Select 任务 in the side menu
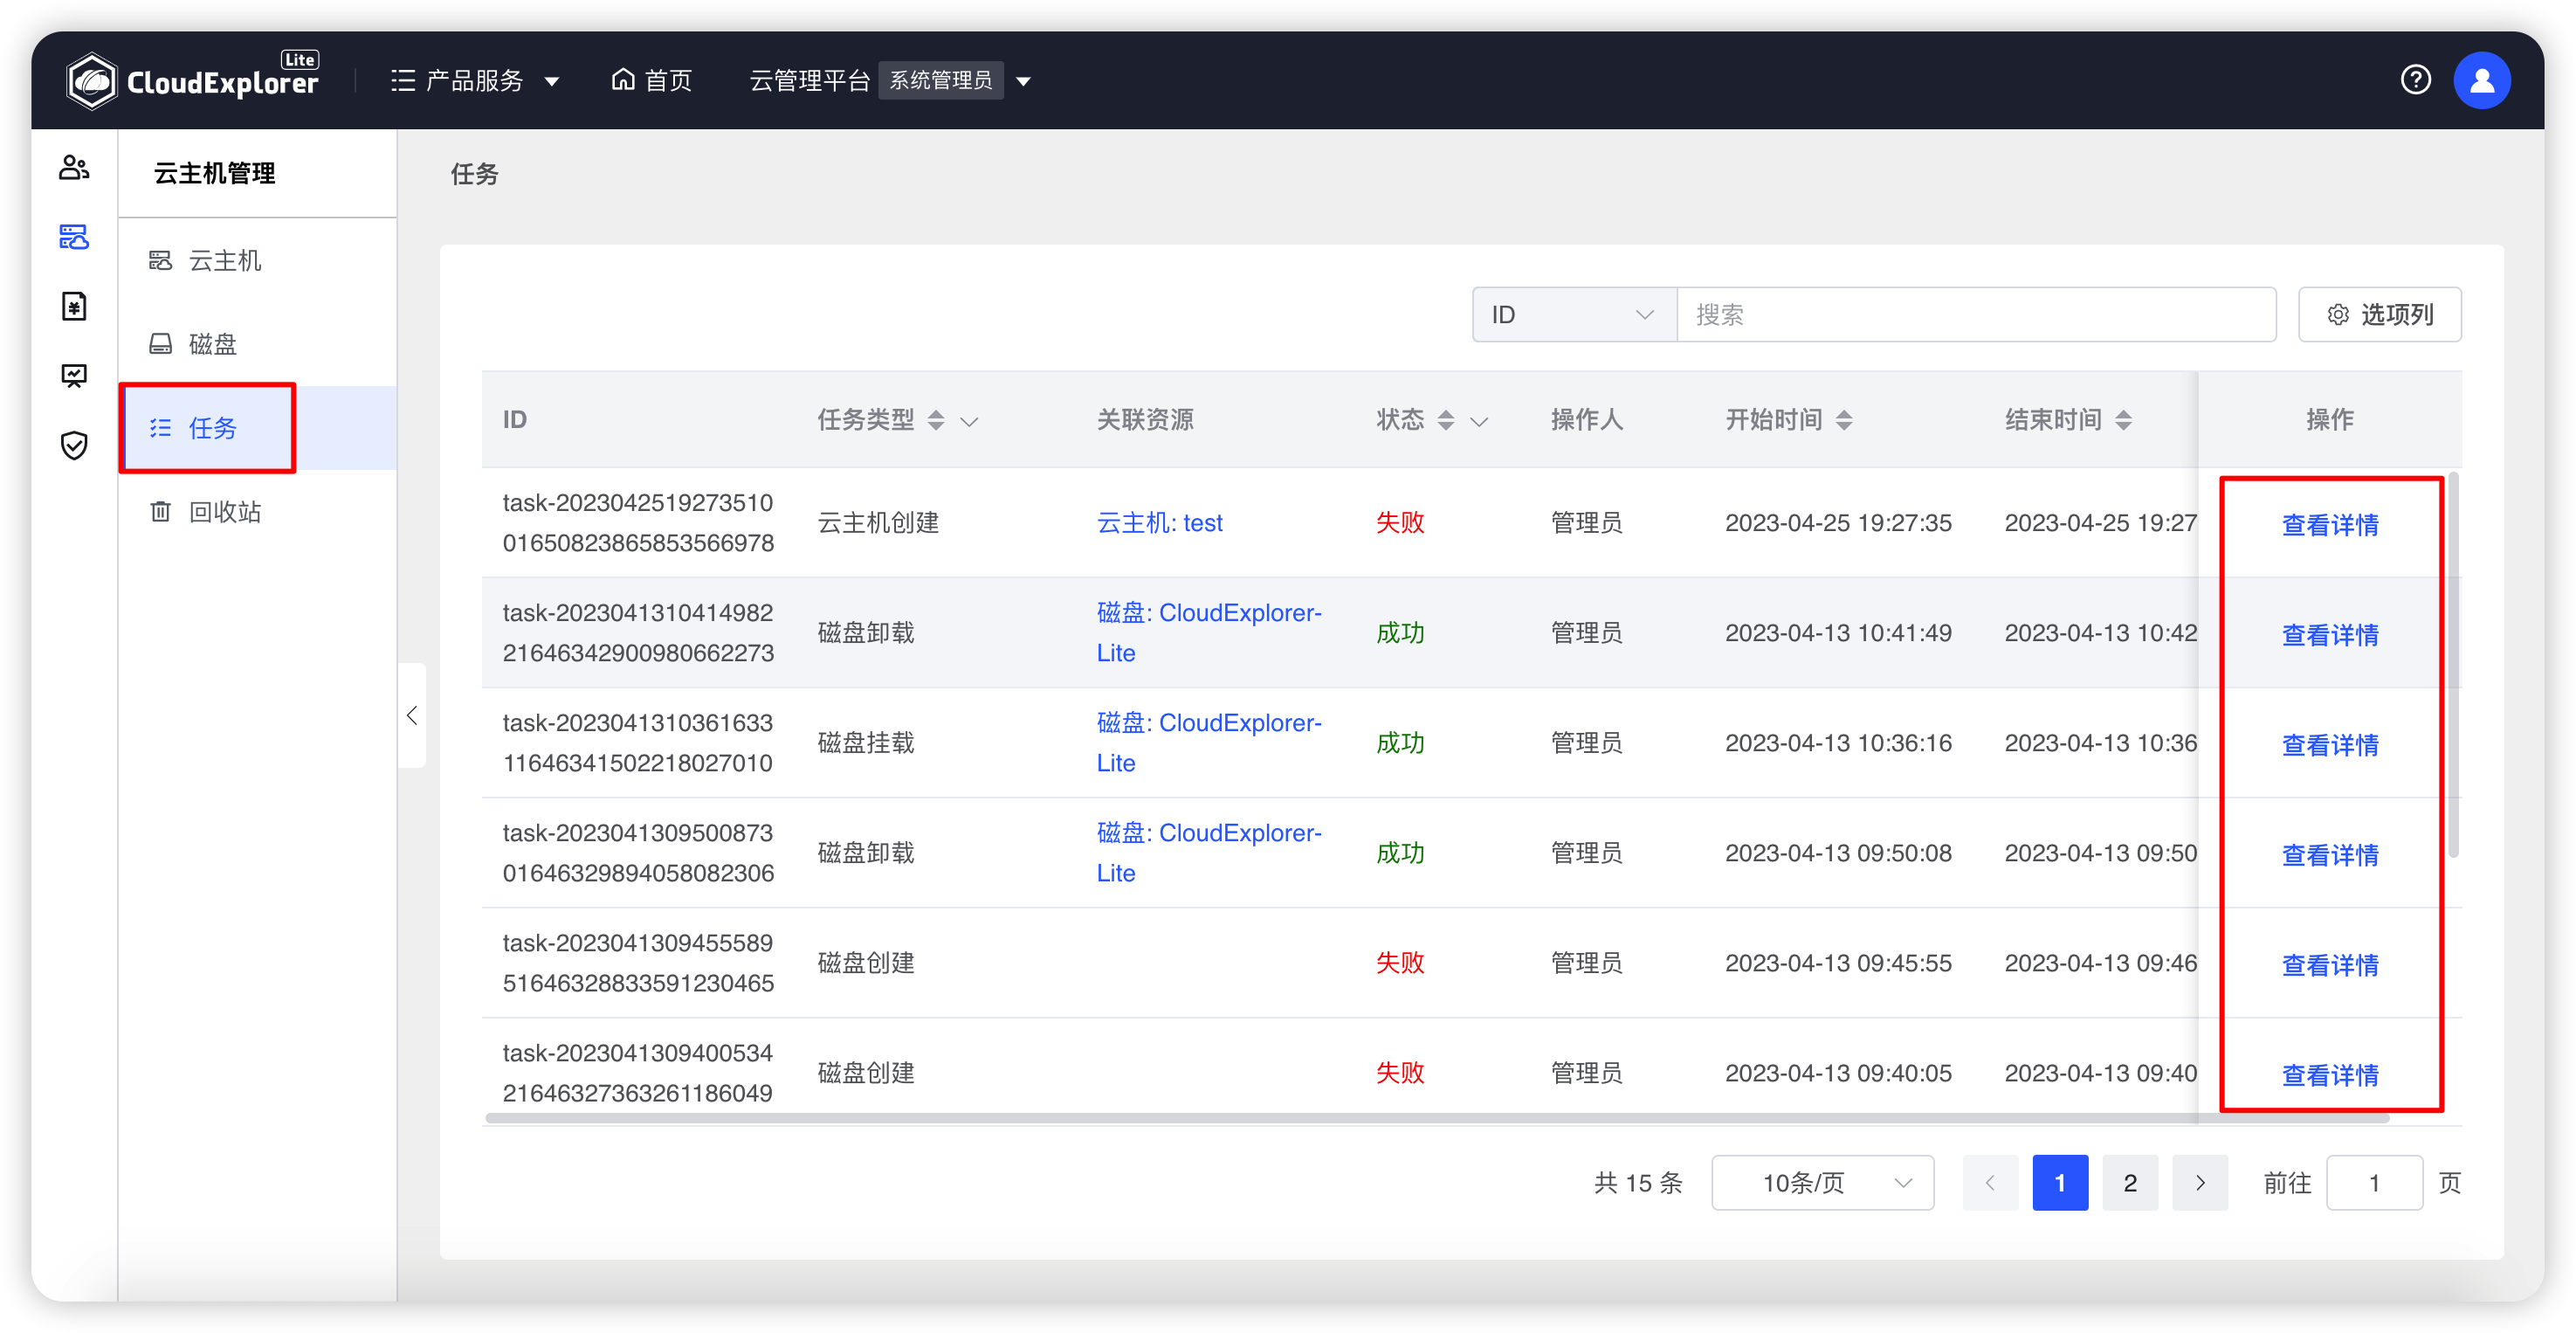The image size is (2576, 1333). pos(258,428)
